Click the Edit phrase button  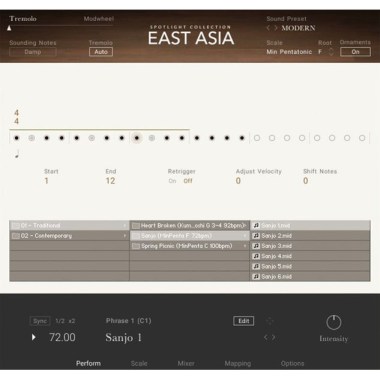point(244,321)
